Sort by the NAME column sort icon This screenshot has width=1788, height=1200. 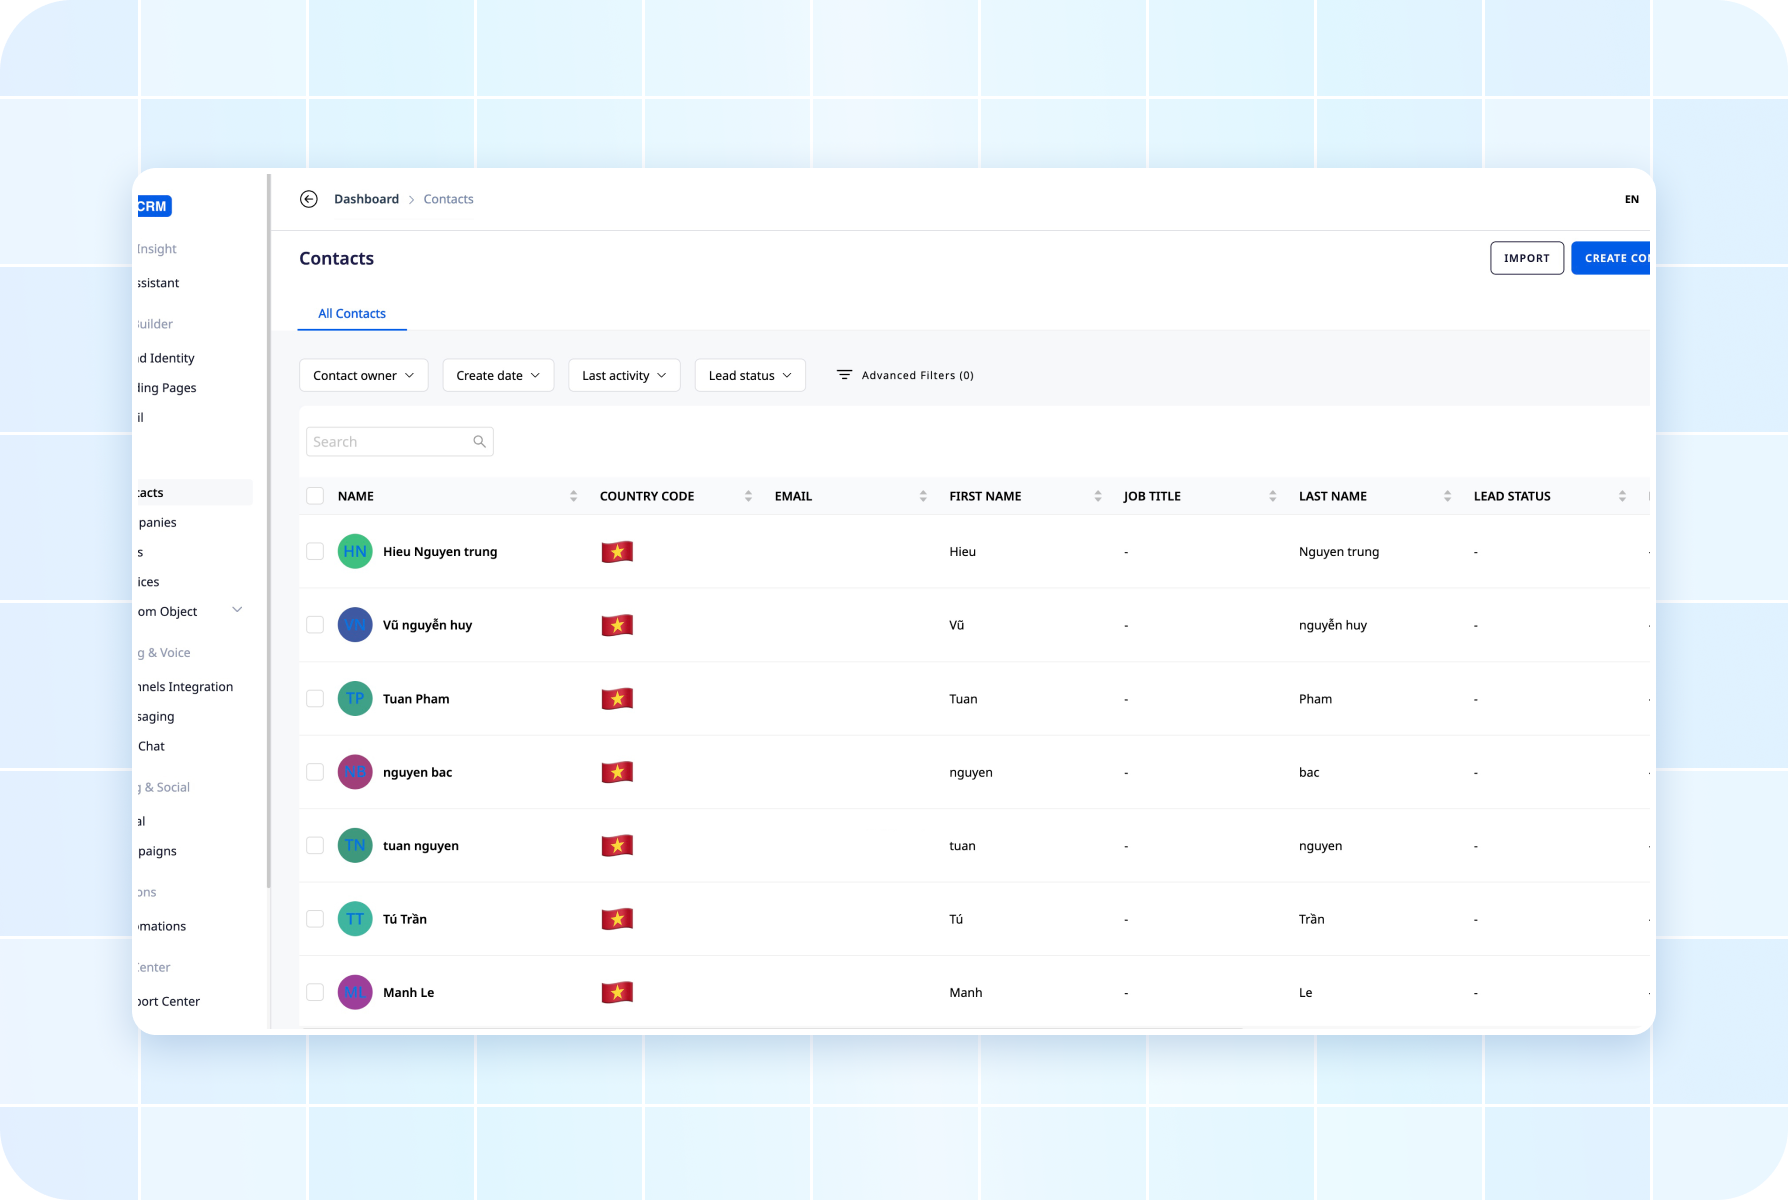coord(573,495)
